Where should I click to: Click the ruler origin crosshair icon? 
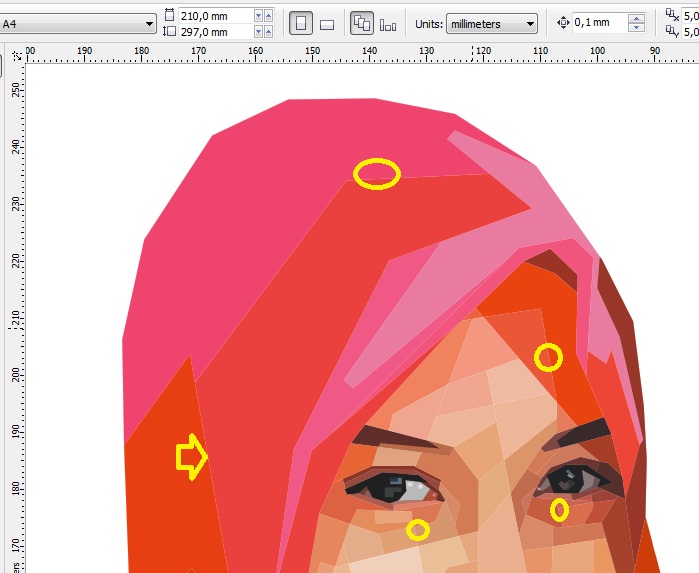pos(17,56)
